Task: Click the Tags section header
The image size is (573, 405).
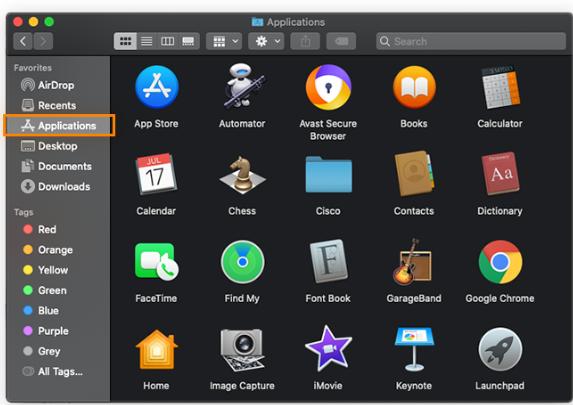Action: click(24, 212)
